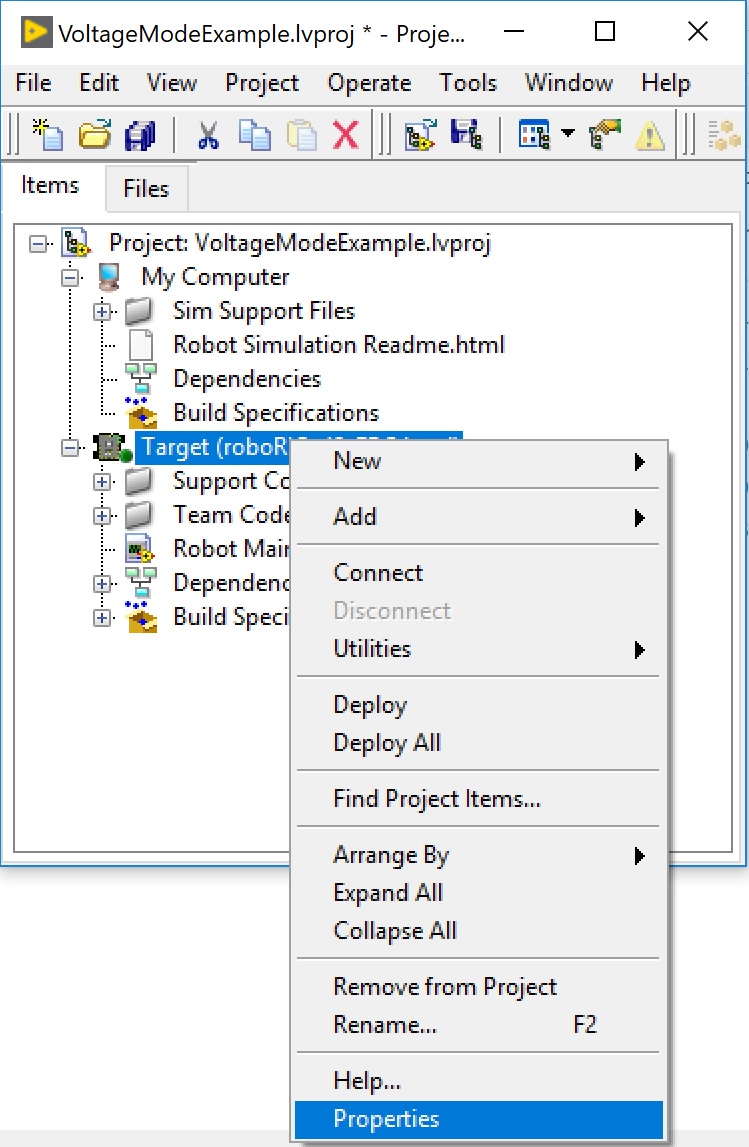The width and height of the screenshot is (749, 1147).
Task: Open the Operate menu
Action: pyautogui.click(x=369, y=83)
